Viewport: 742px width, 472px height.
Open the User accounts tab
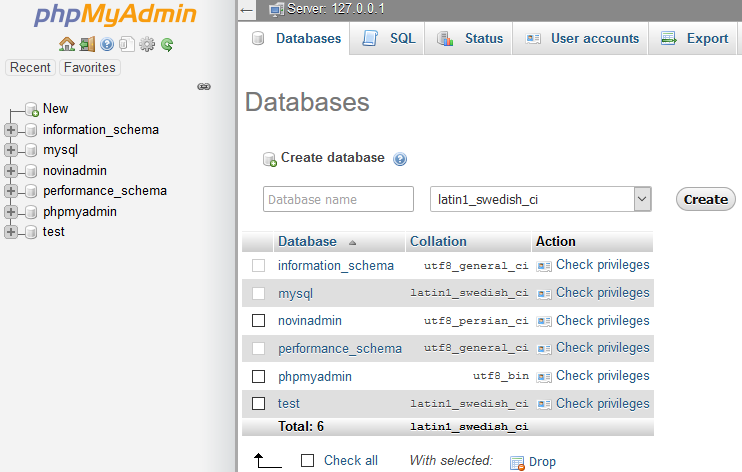click(x=582, y=38)
